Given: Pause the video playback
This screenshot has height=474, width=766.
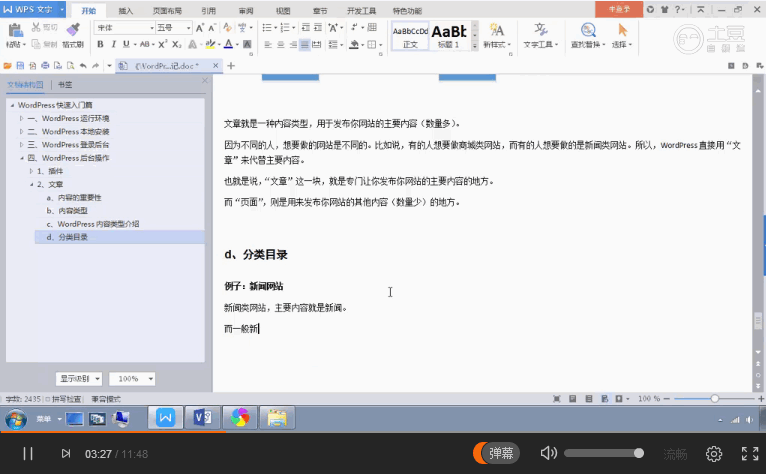Looking at the screenshot, I should [x=28, y=454].
